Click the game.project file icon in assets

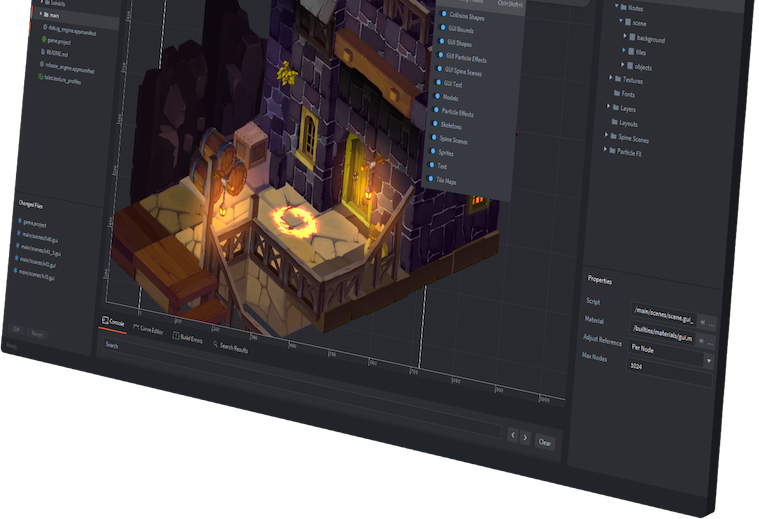[45, 39]
